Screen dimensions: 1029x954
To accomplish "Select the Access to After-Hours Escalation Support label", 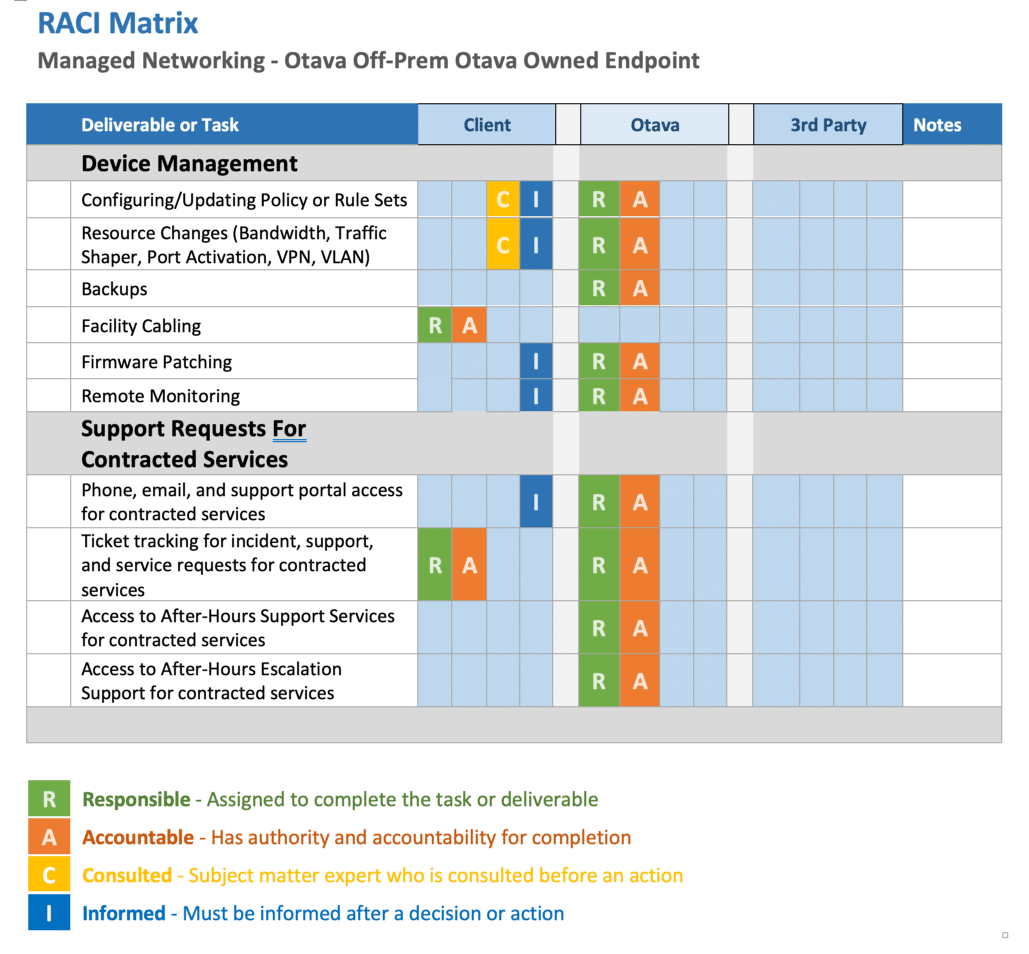I will tap(211, 681).
